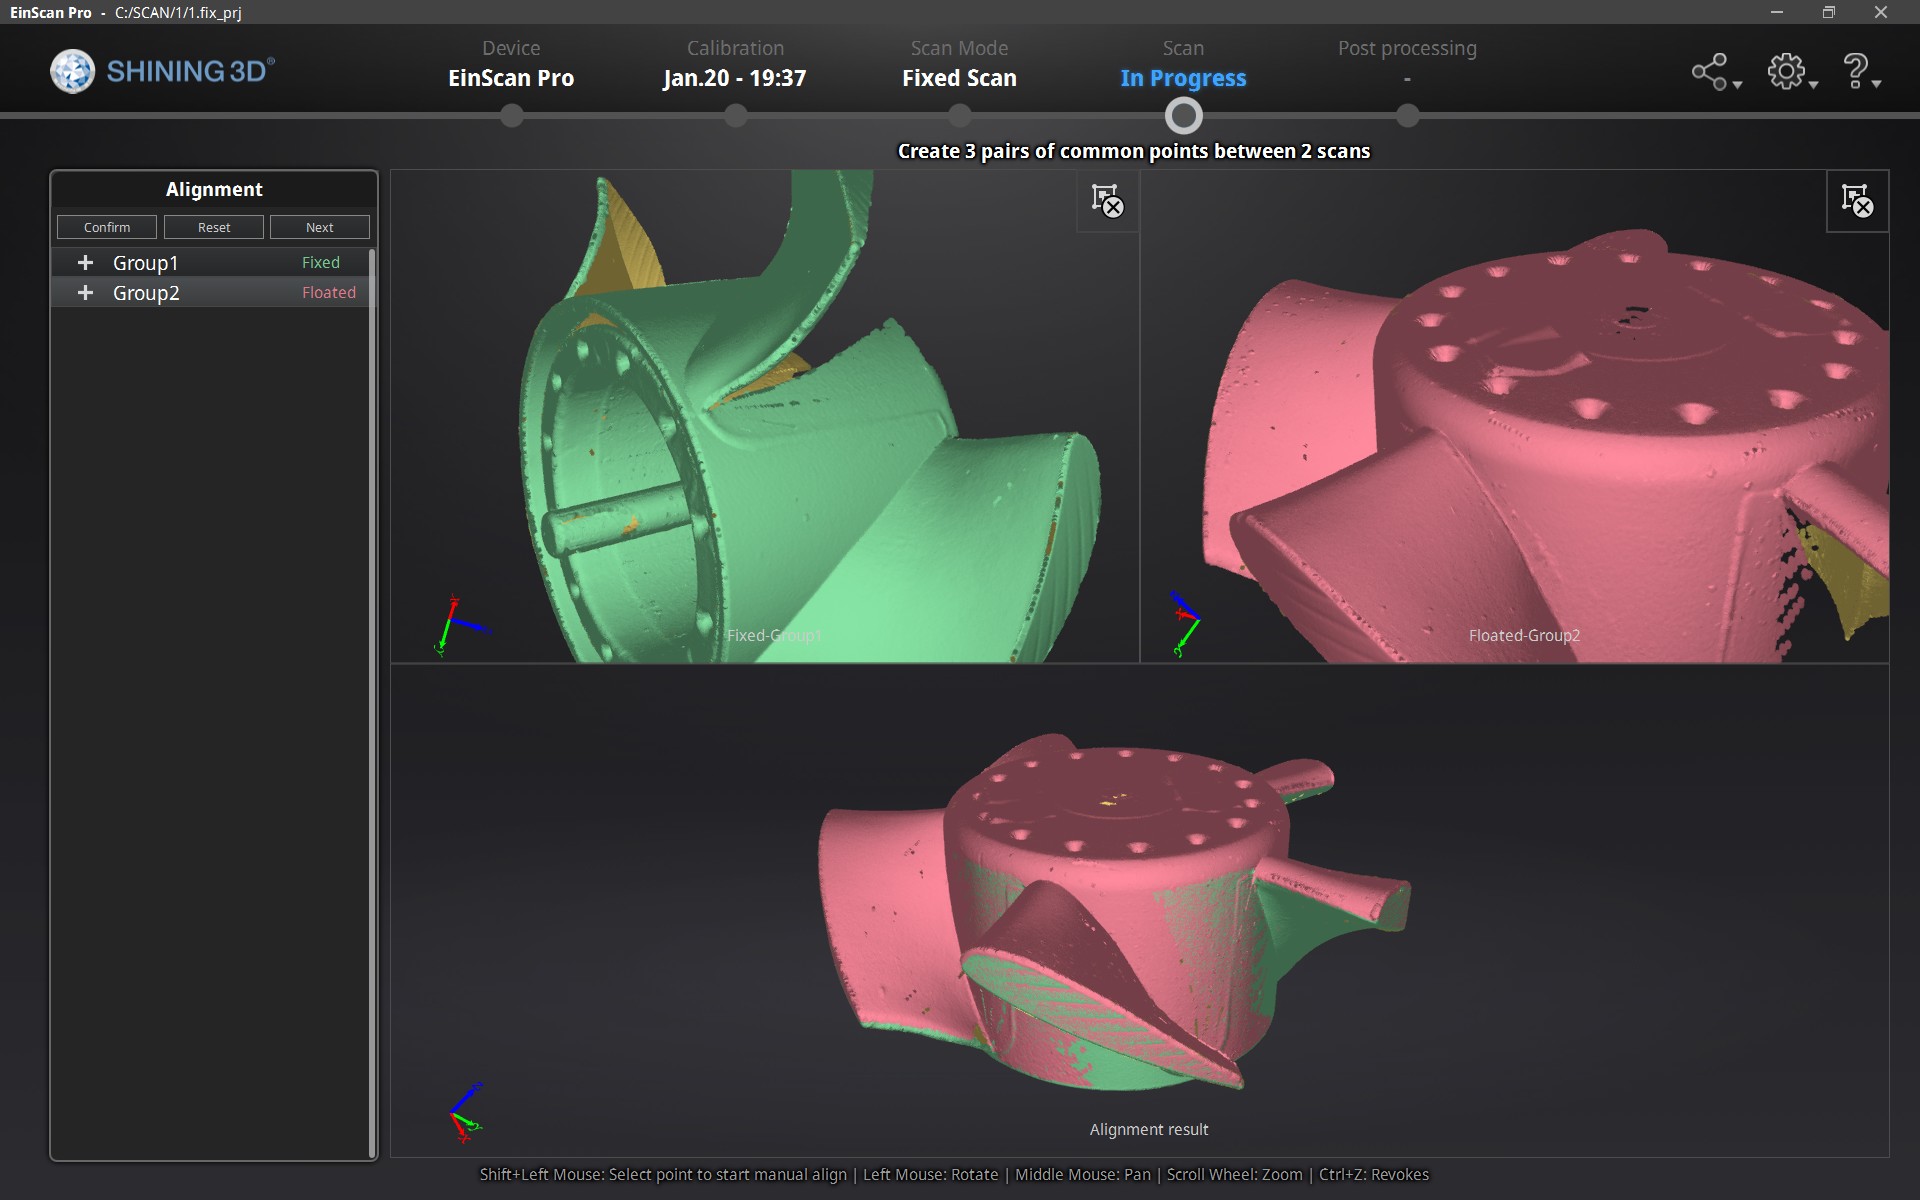Clear picked points in Floated-Group2 view
1920x1200 pixels.
pyautogui.click(x=1857, y=201)
